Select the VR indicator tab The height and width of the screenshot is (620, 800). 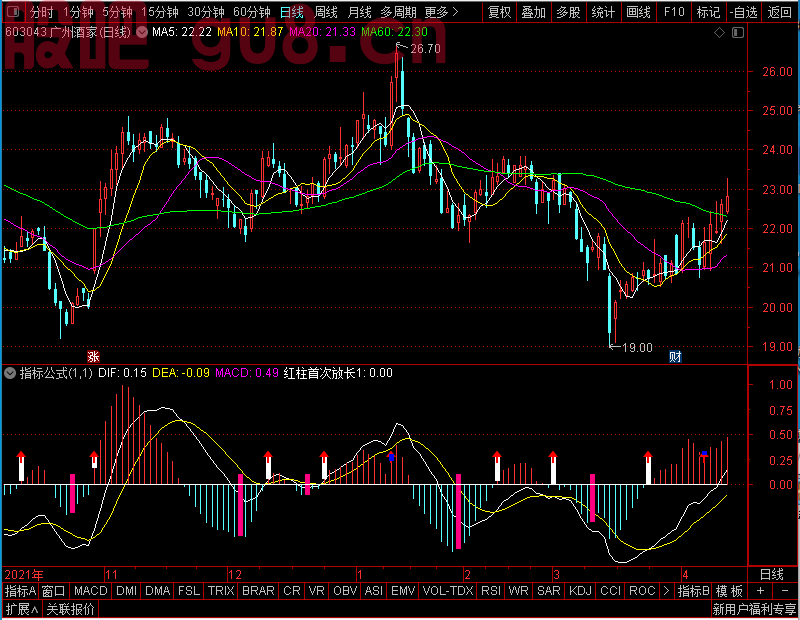pyautogui.click(x=317, y=591)
